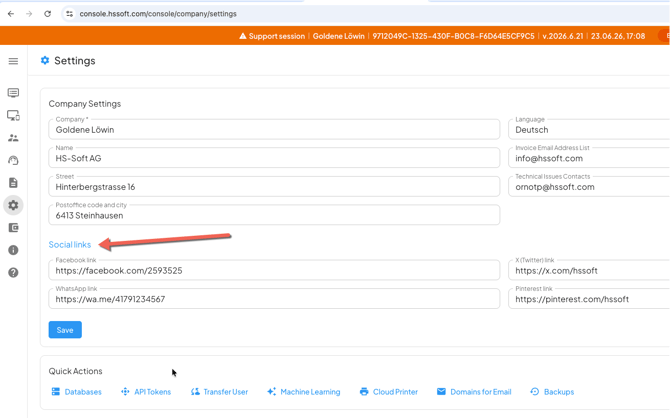
Task: Open the hamburger menu icon
Action: [13, 61]
